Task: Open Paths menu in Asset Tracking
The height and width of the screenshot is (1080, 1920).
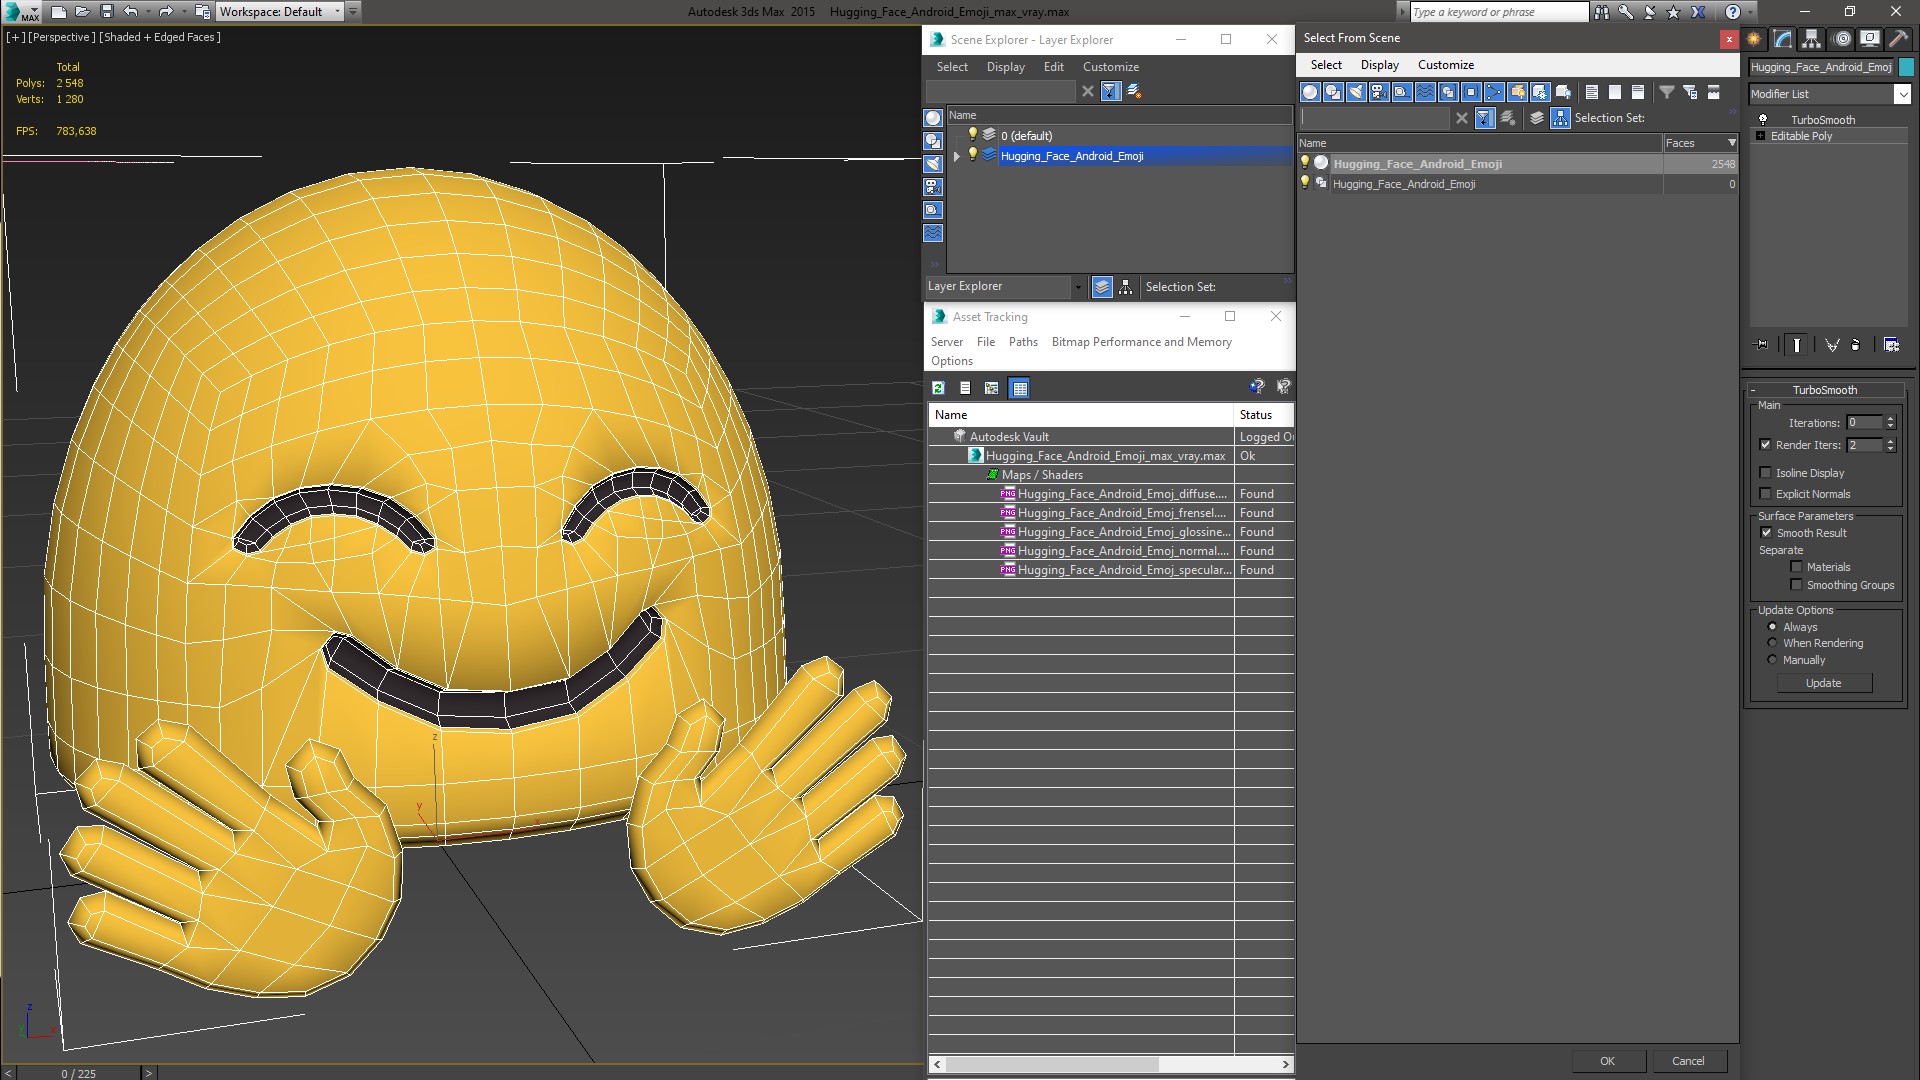Action: coord(1023,342)
